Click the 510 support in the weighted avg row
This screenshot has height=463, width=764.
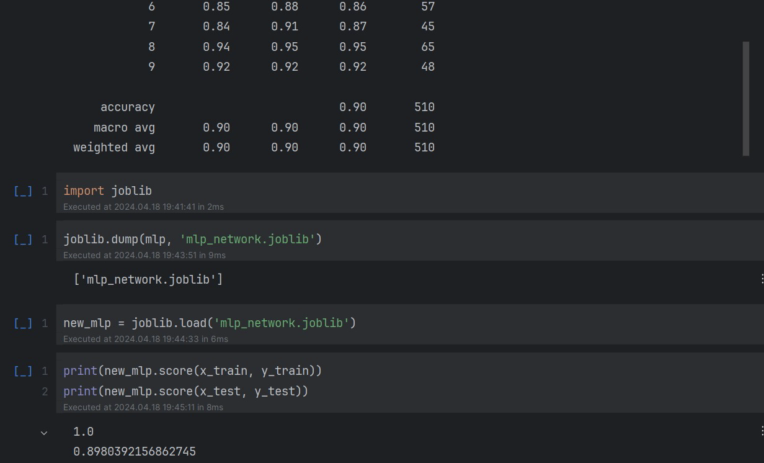click(x=424, y=148)
